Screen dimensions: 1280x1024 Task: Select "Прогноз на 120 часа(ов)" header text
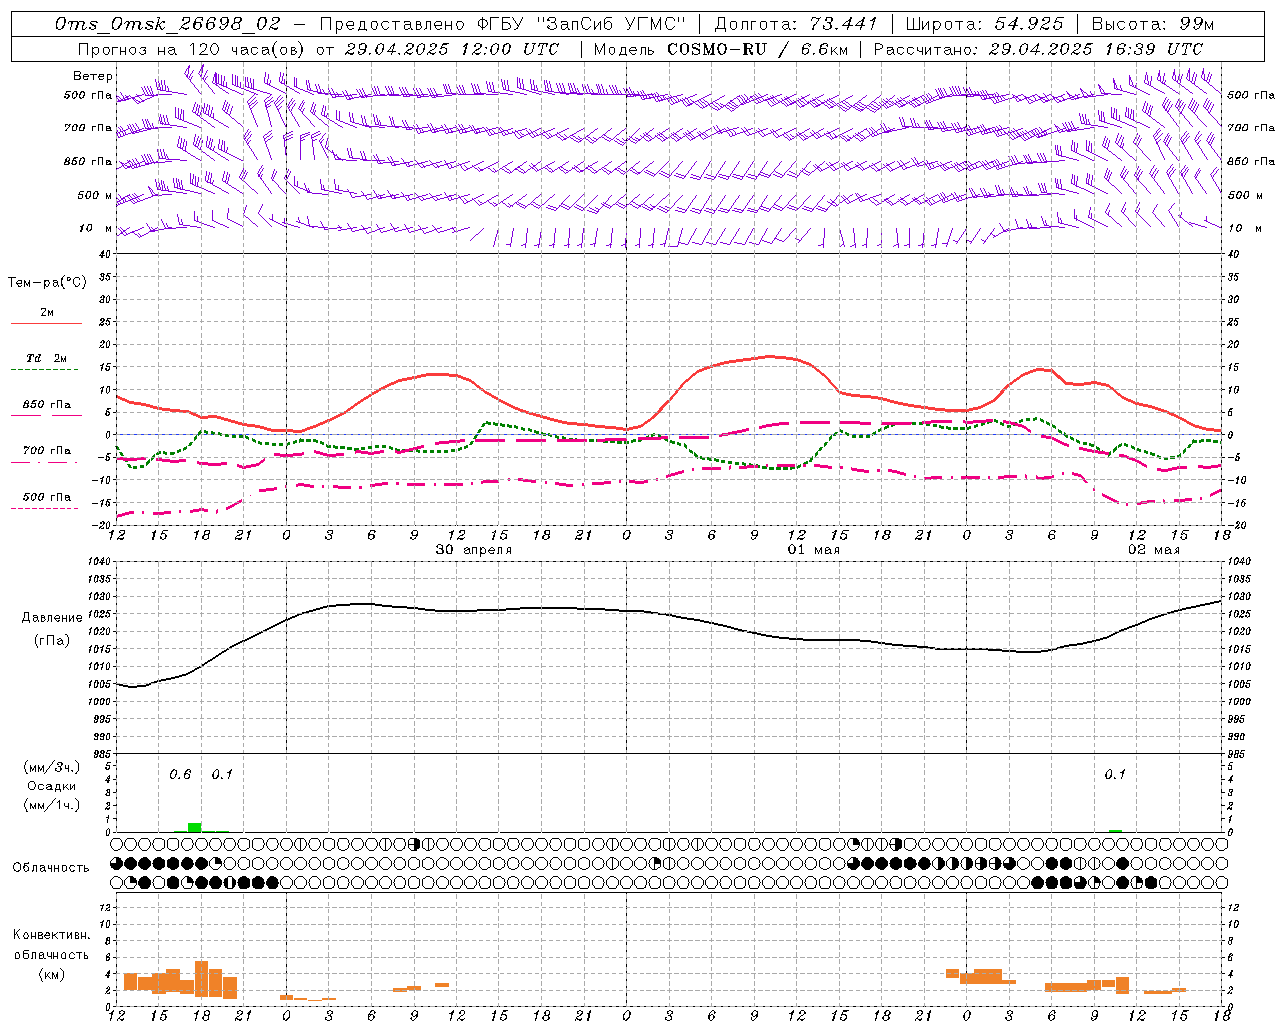coord(192,49)
